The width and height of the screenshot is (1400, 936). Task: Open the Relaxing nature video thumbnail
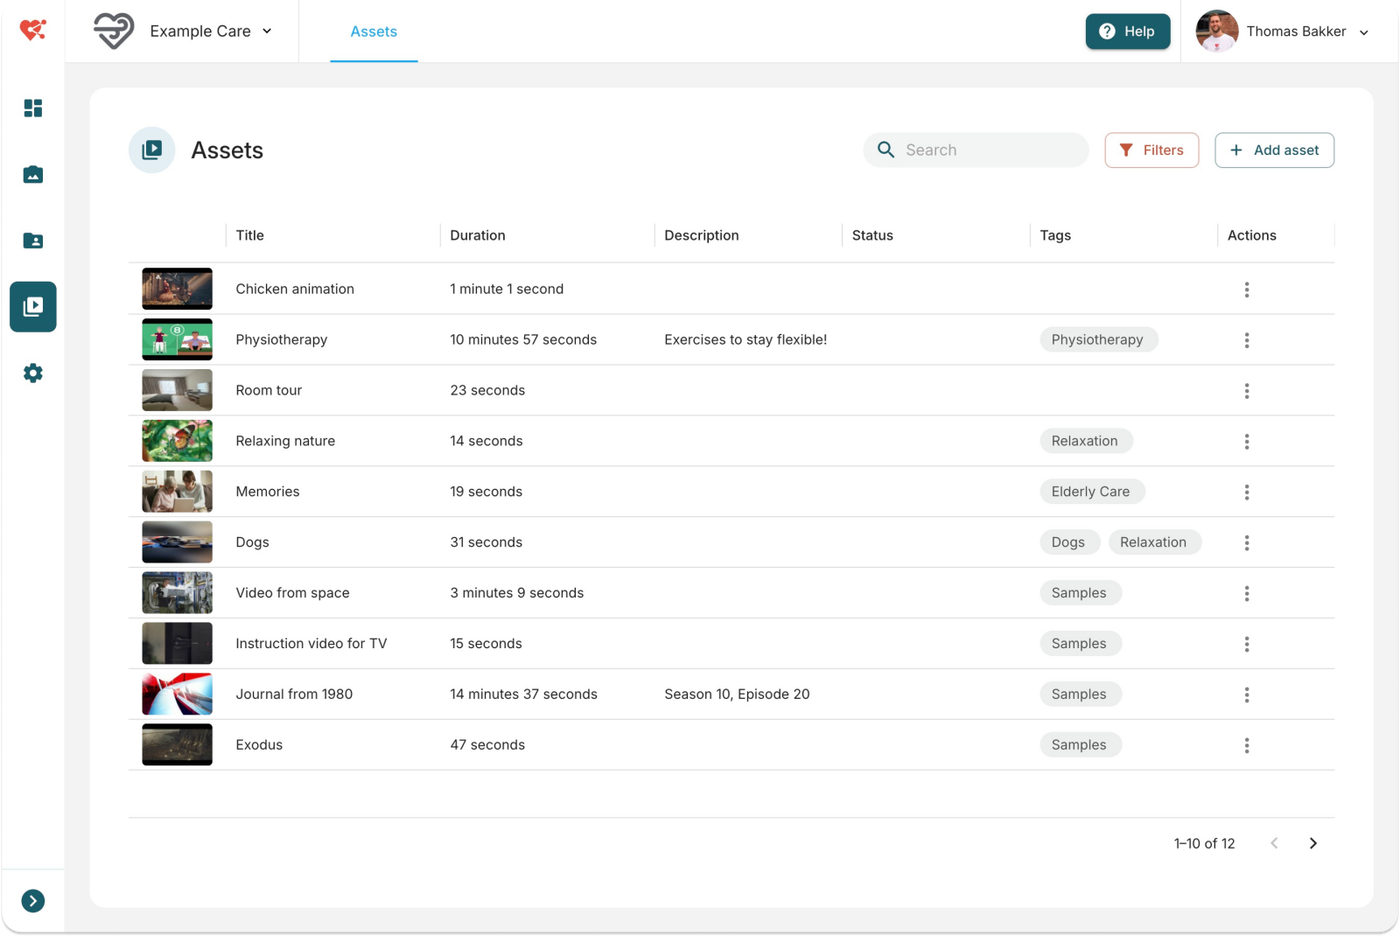177,441
